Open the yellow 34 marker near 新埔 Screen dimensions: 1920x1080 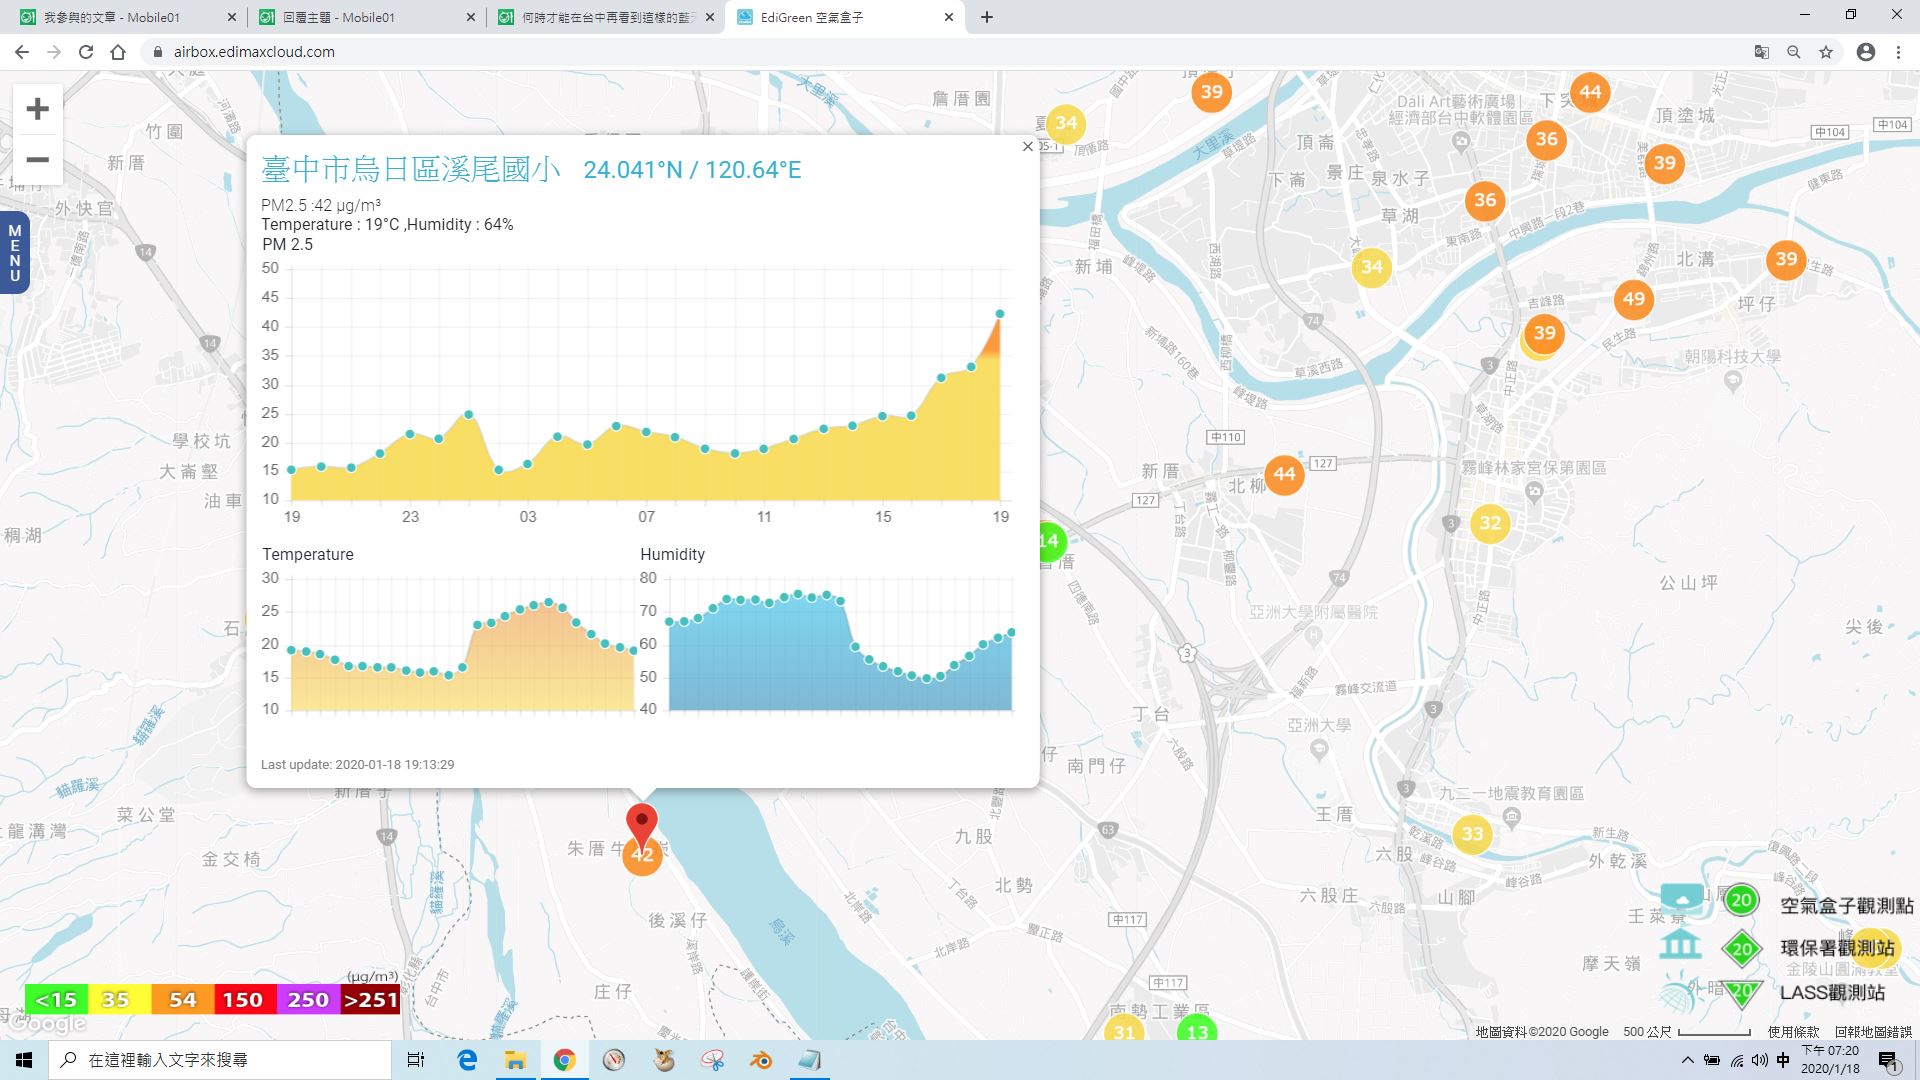point(1371,267)
